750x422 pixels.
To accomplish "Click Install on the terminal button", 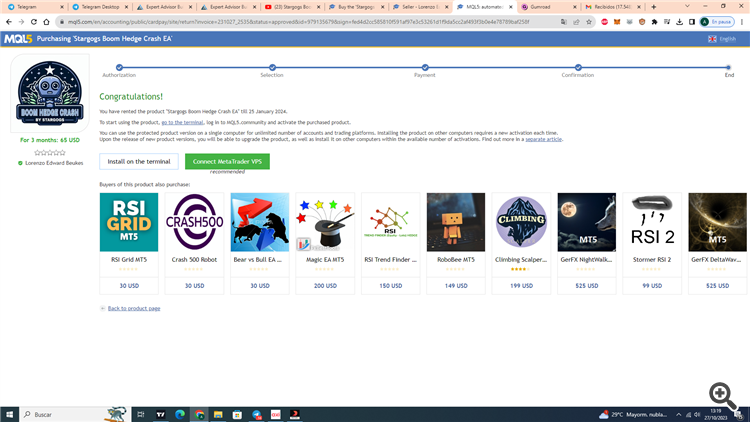I will click(x=139, y=161).
